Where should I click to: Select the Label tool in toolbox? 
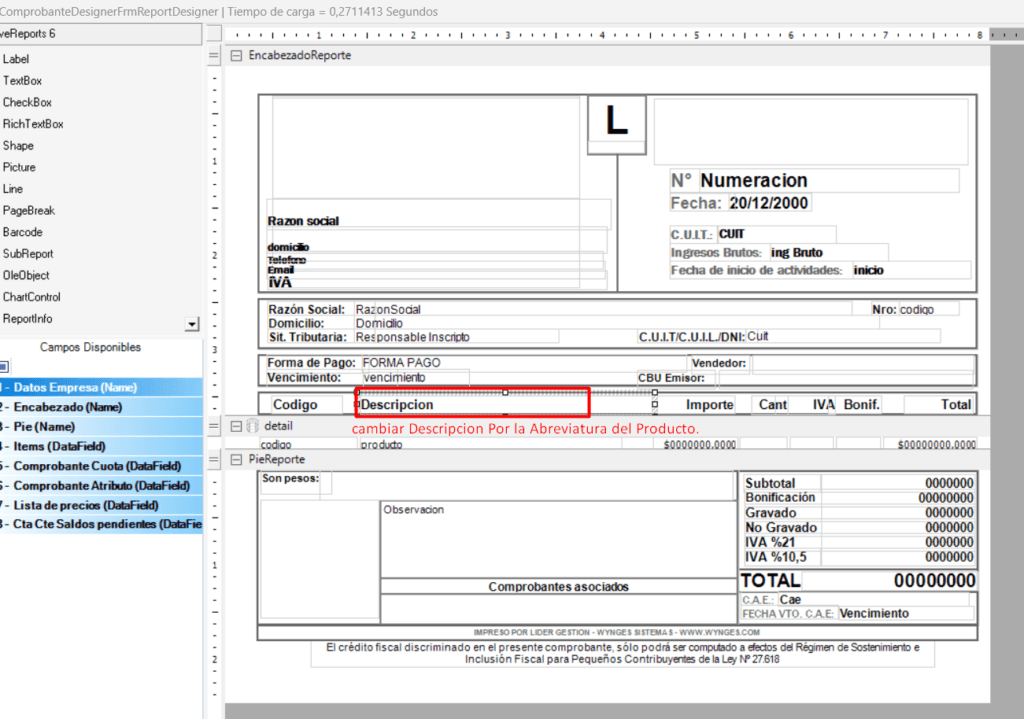(x=17, y=59)
